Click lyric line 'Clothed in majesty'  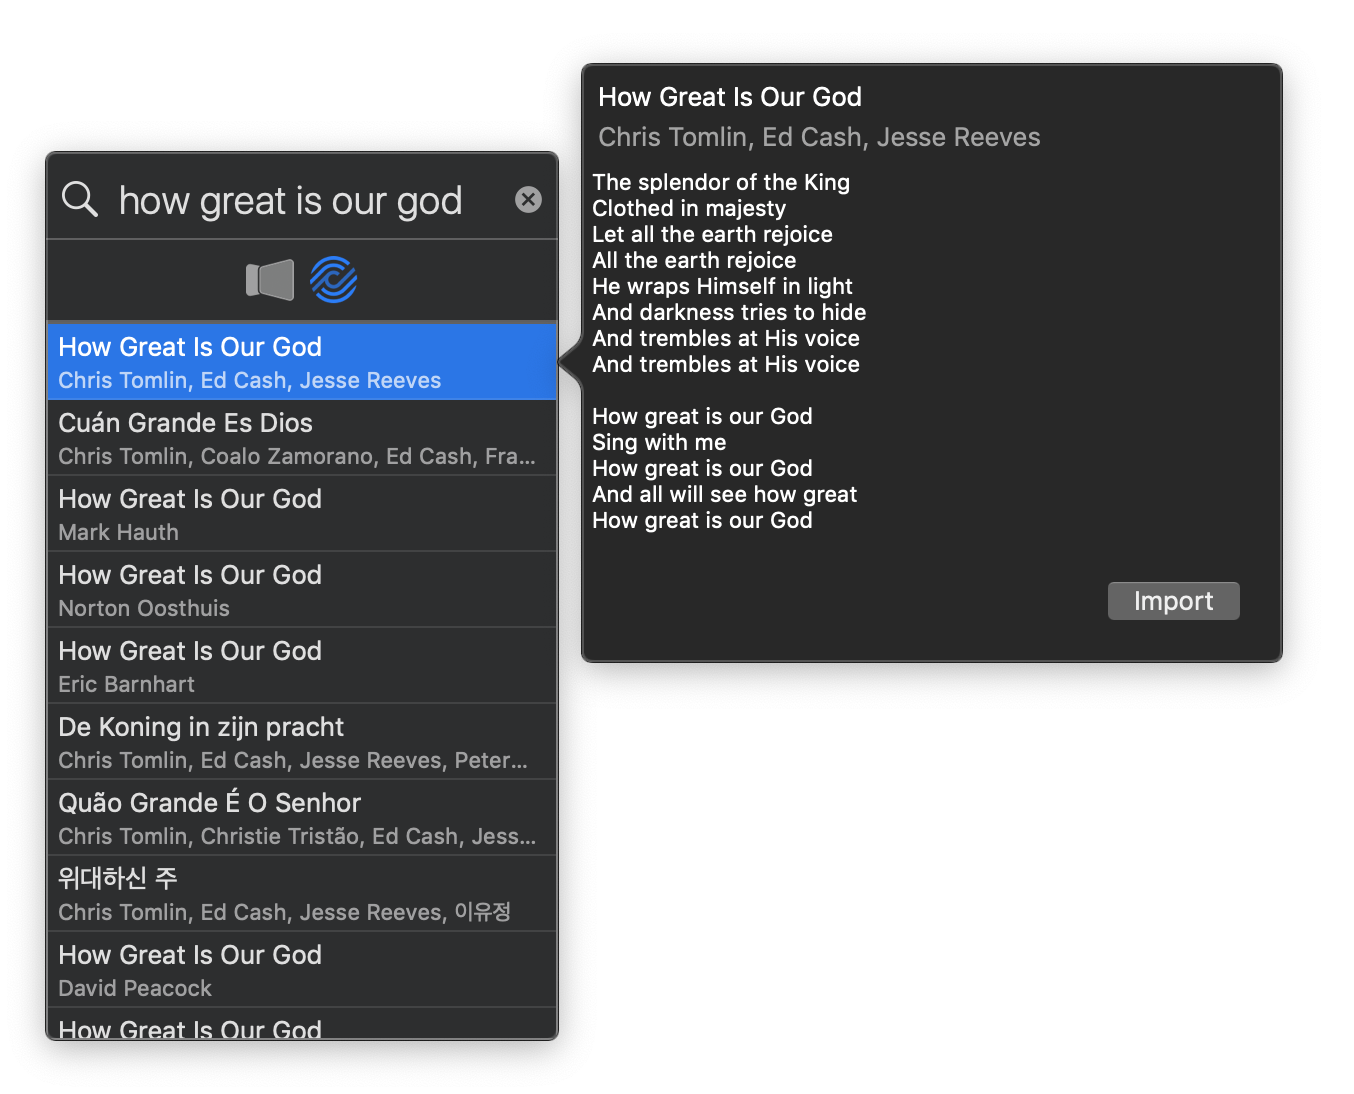pos(689,208)
